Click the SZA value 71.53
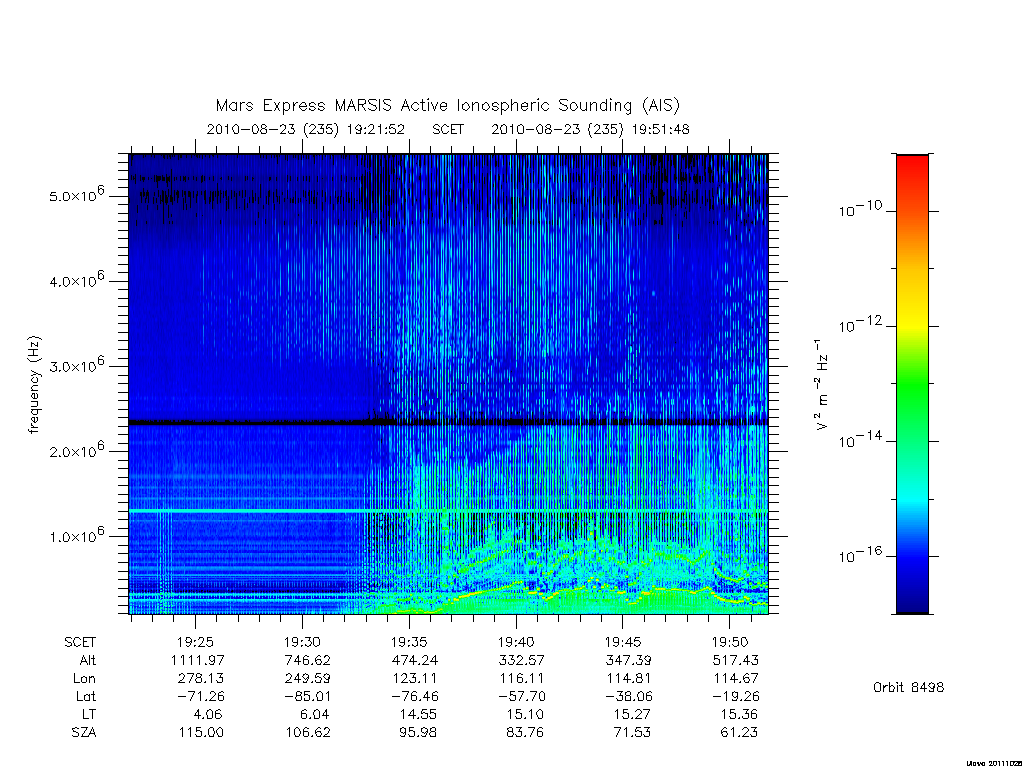Screen dimensions: 1024x768 click(x=632, y=733)
